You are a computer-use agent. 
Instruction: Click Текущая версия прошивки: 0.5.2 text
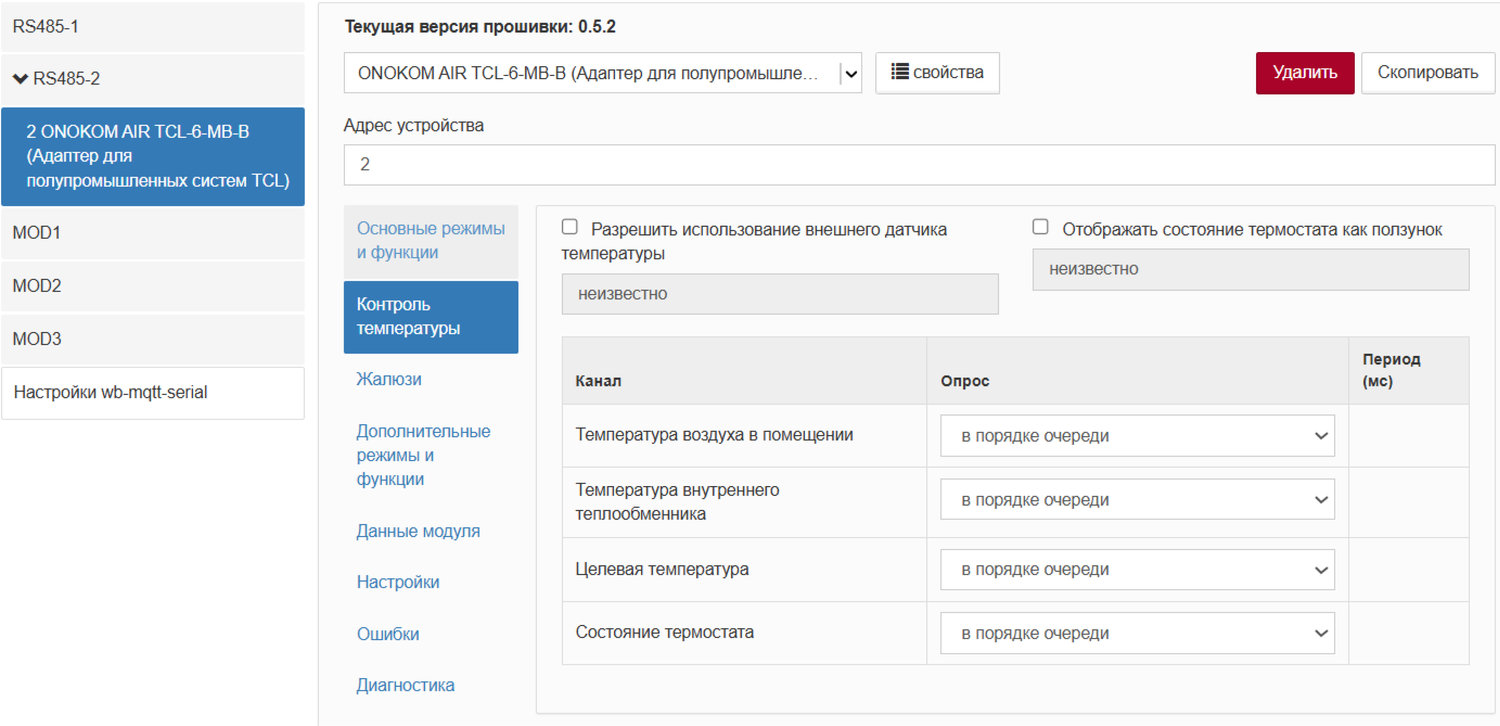(480, 27)
